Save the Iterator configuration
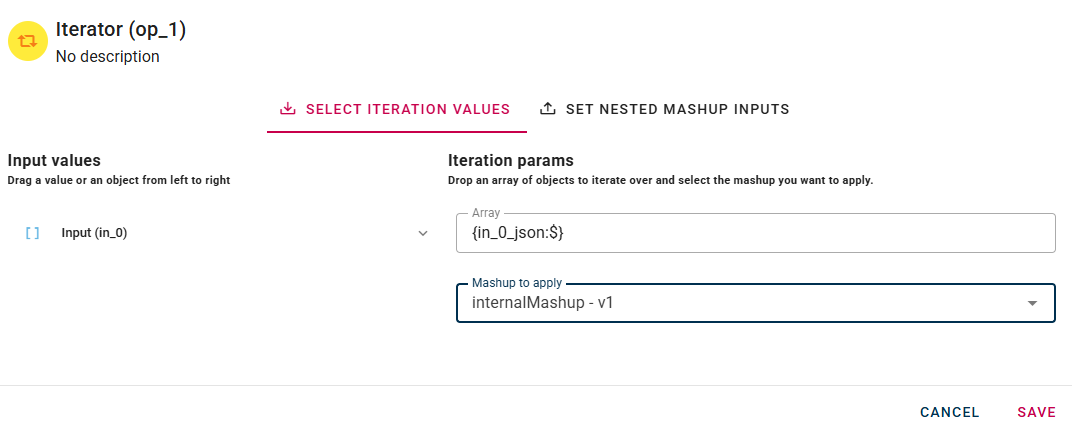Screen dimensions: 1072x436 click(x=1036, y=412)
